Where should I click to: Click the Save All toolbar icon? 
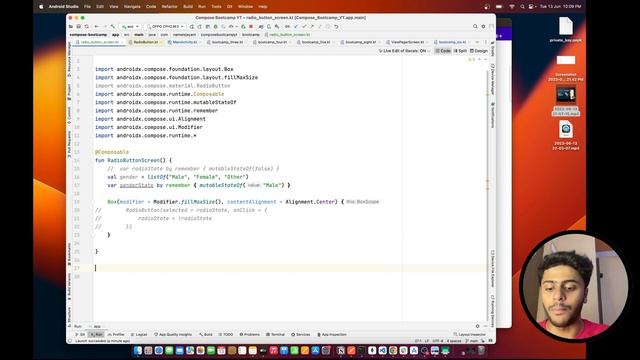pos(78,27)
